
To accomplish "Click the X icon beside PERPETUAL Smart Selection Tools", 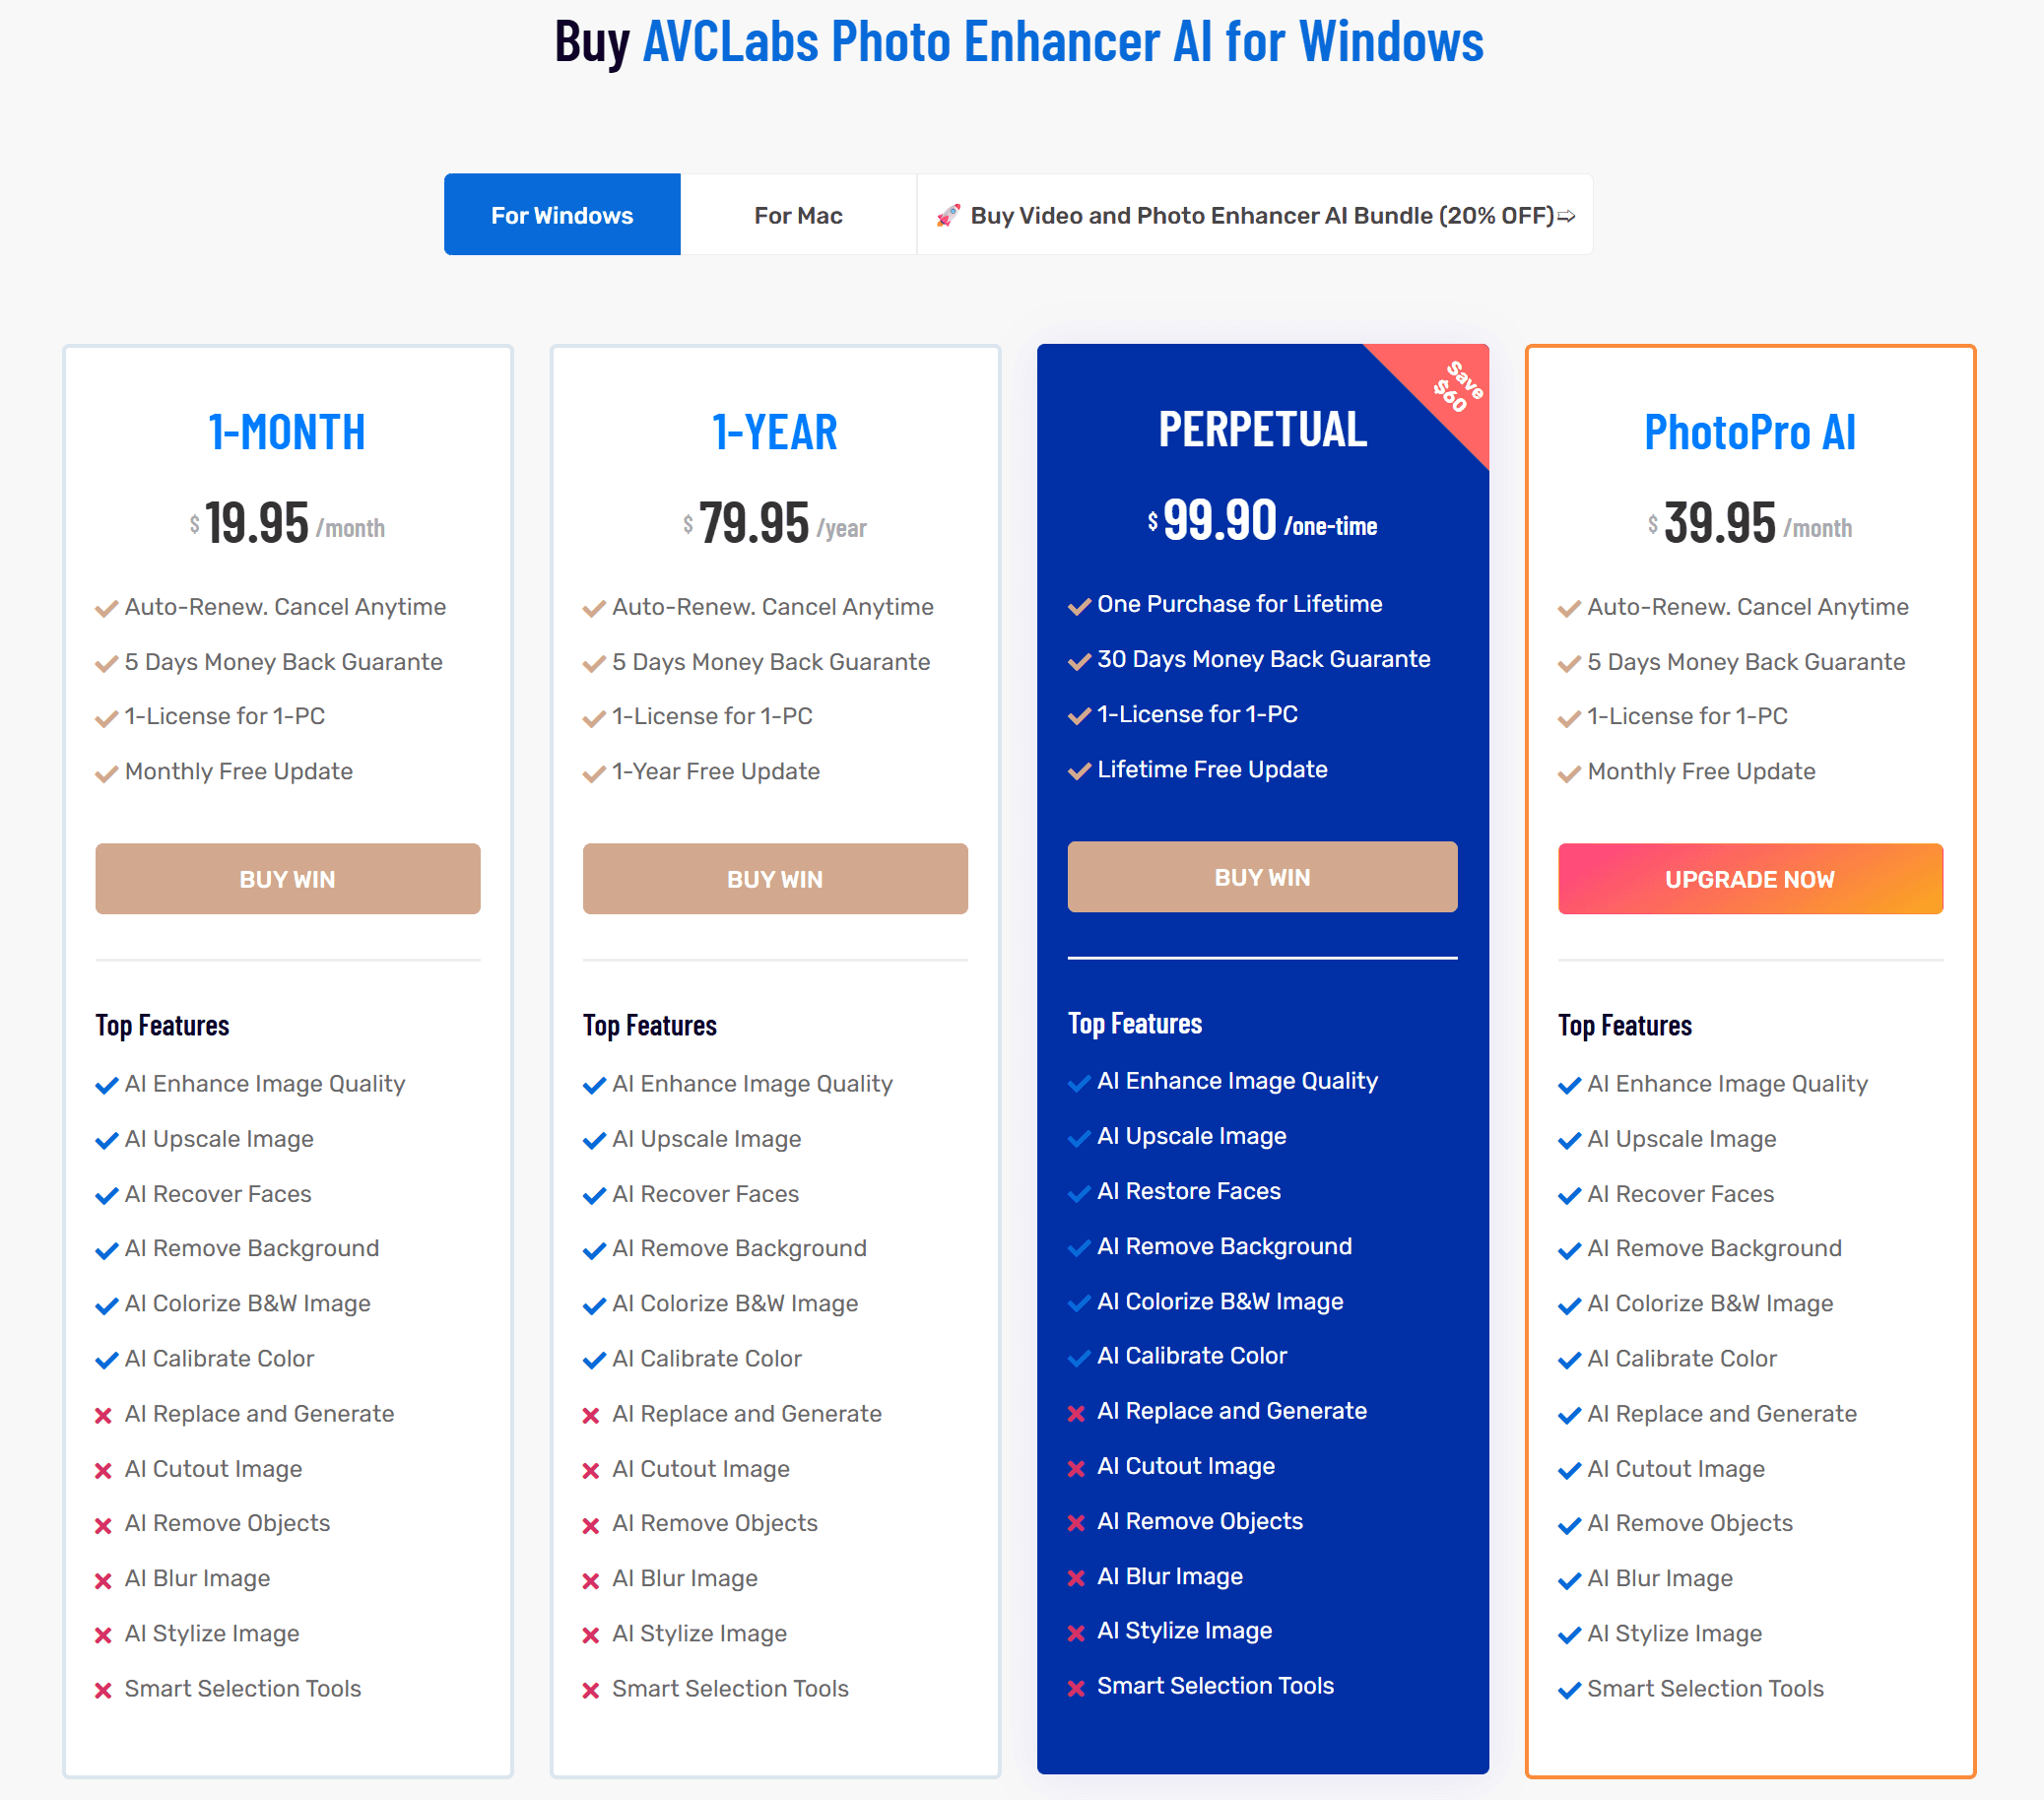I will pos(1076,1689).
